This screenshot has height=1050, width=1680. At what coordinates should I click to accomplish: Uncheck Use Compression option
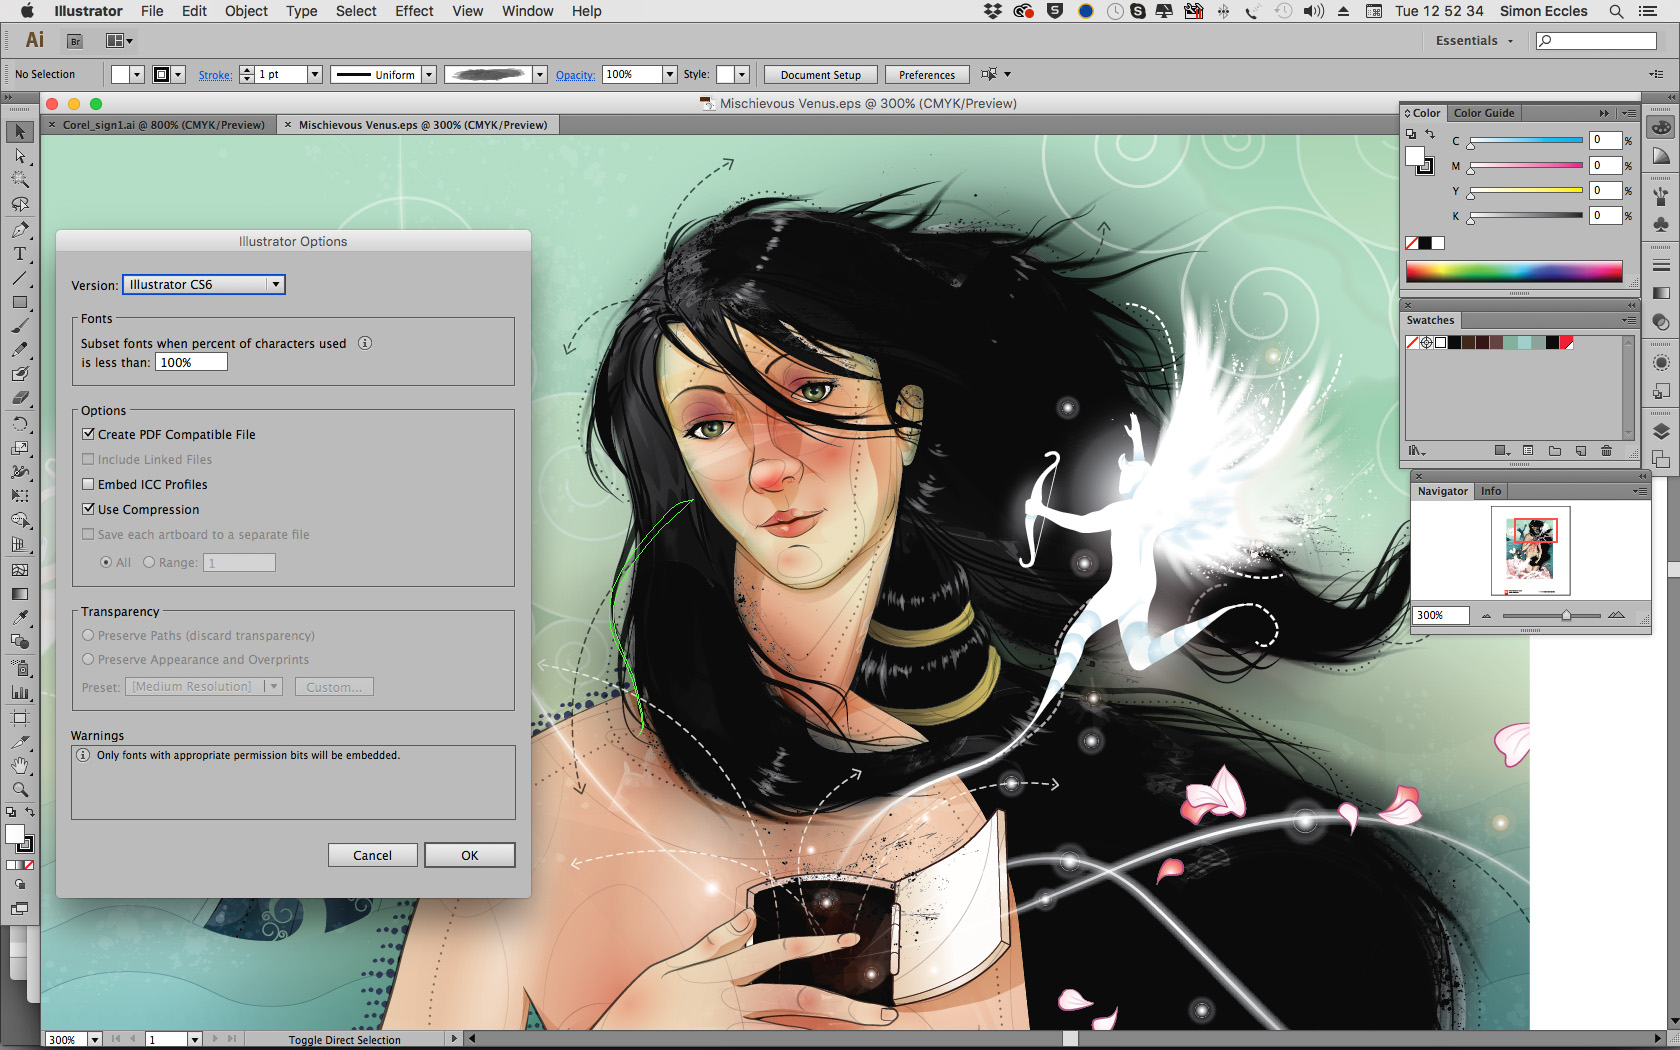pyautogui.click(x=88, y=509)
